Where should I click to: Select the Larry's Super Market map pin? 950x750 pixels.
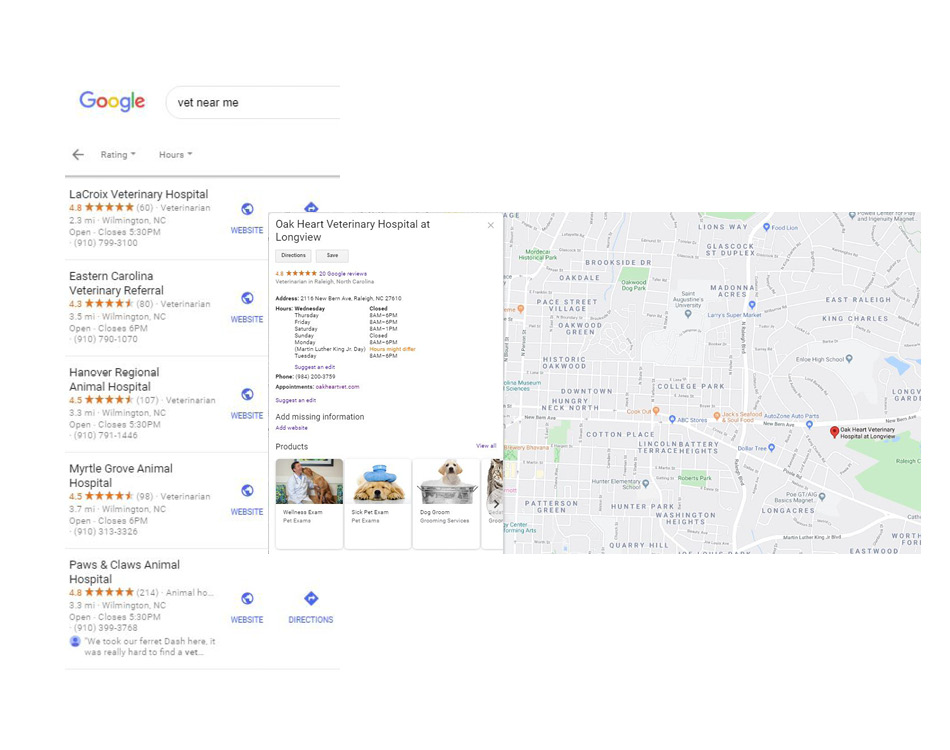point(752,305)
